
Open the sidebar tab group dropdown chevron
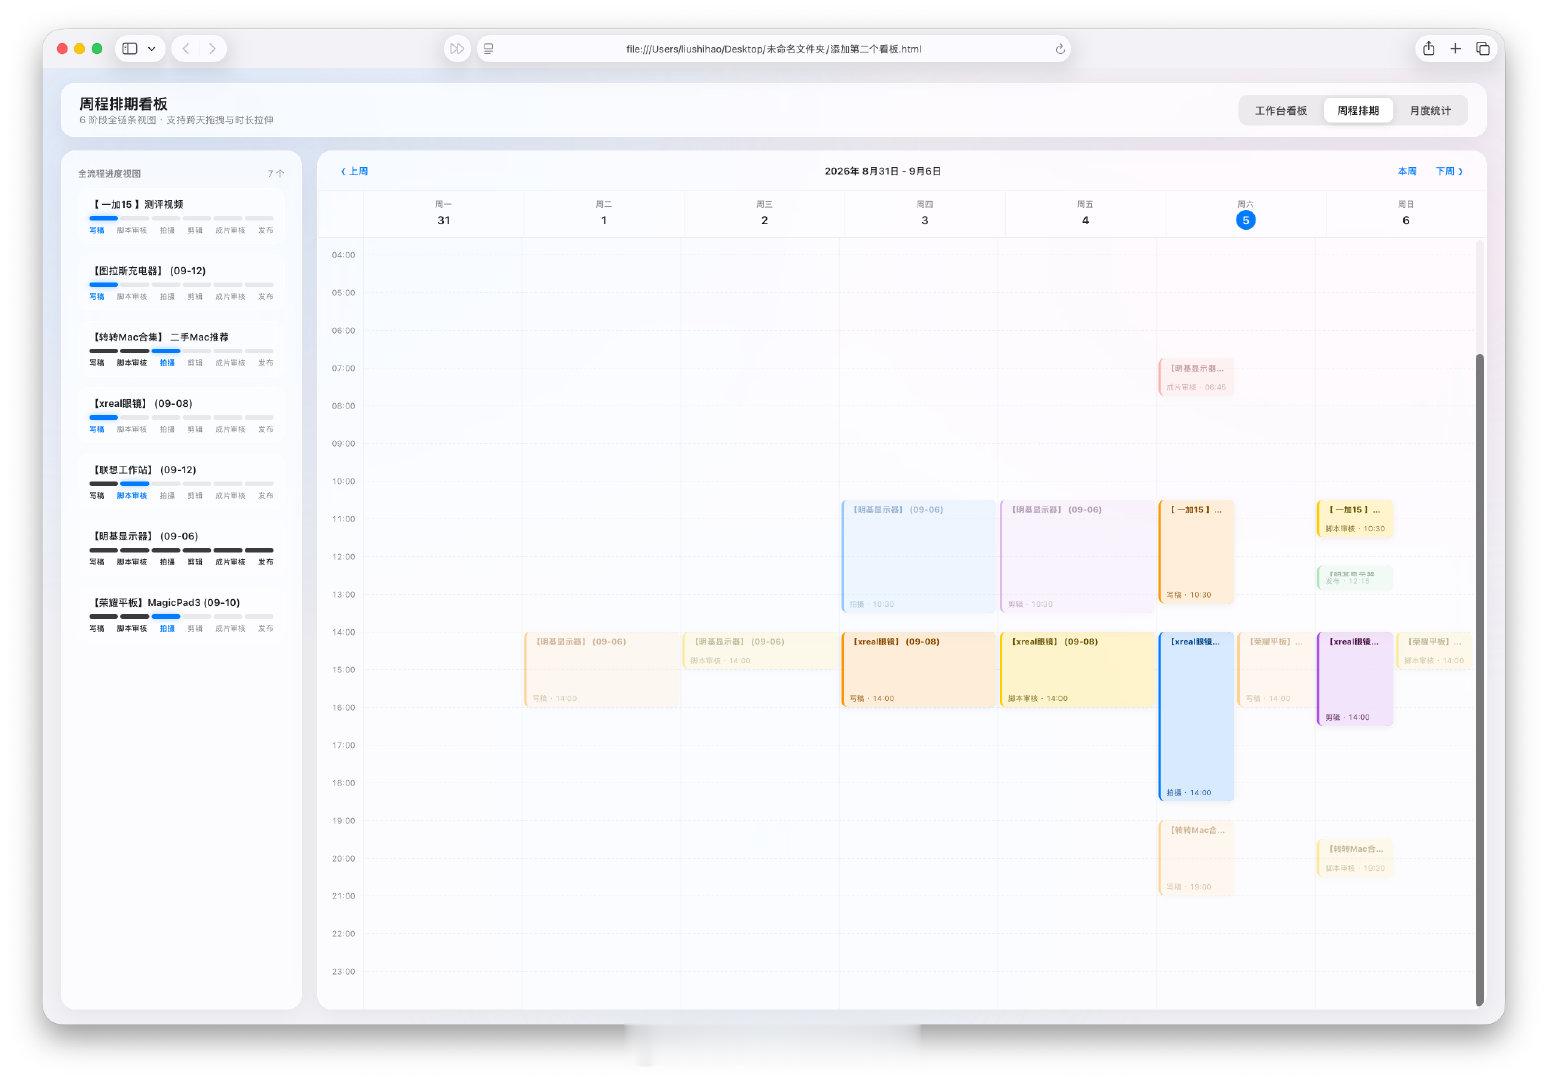coord(152,48)
